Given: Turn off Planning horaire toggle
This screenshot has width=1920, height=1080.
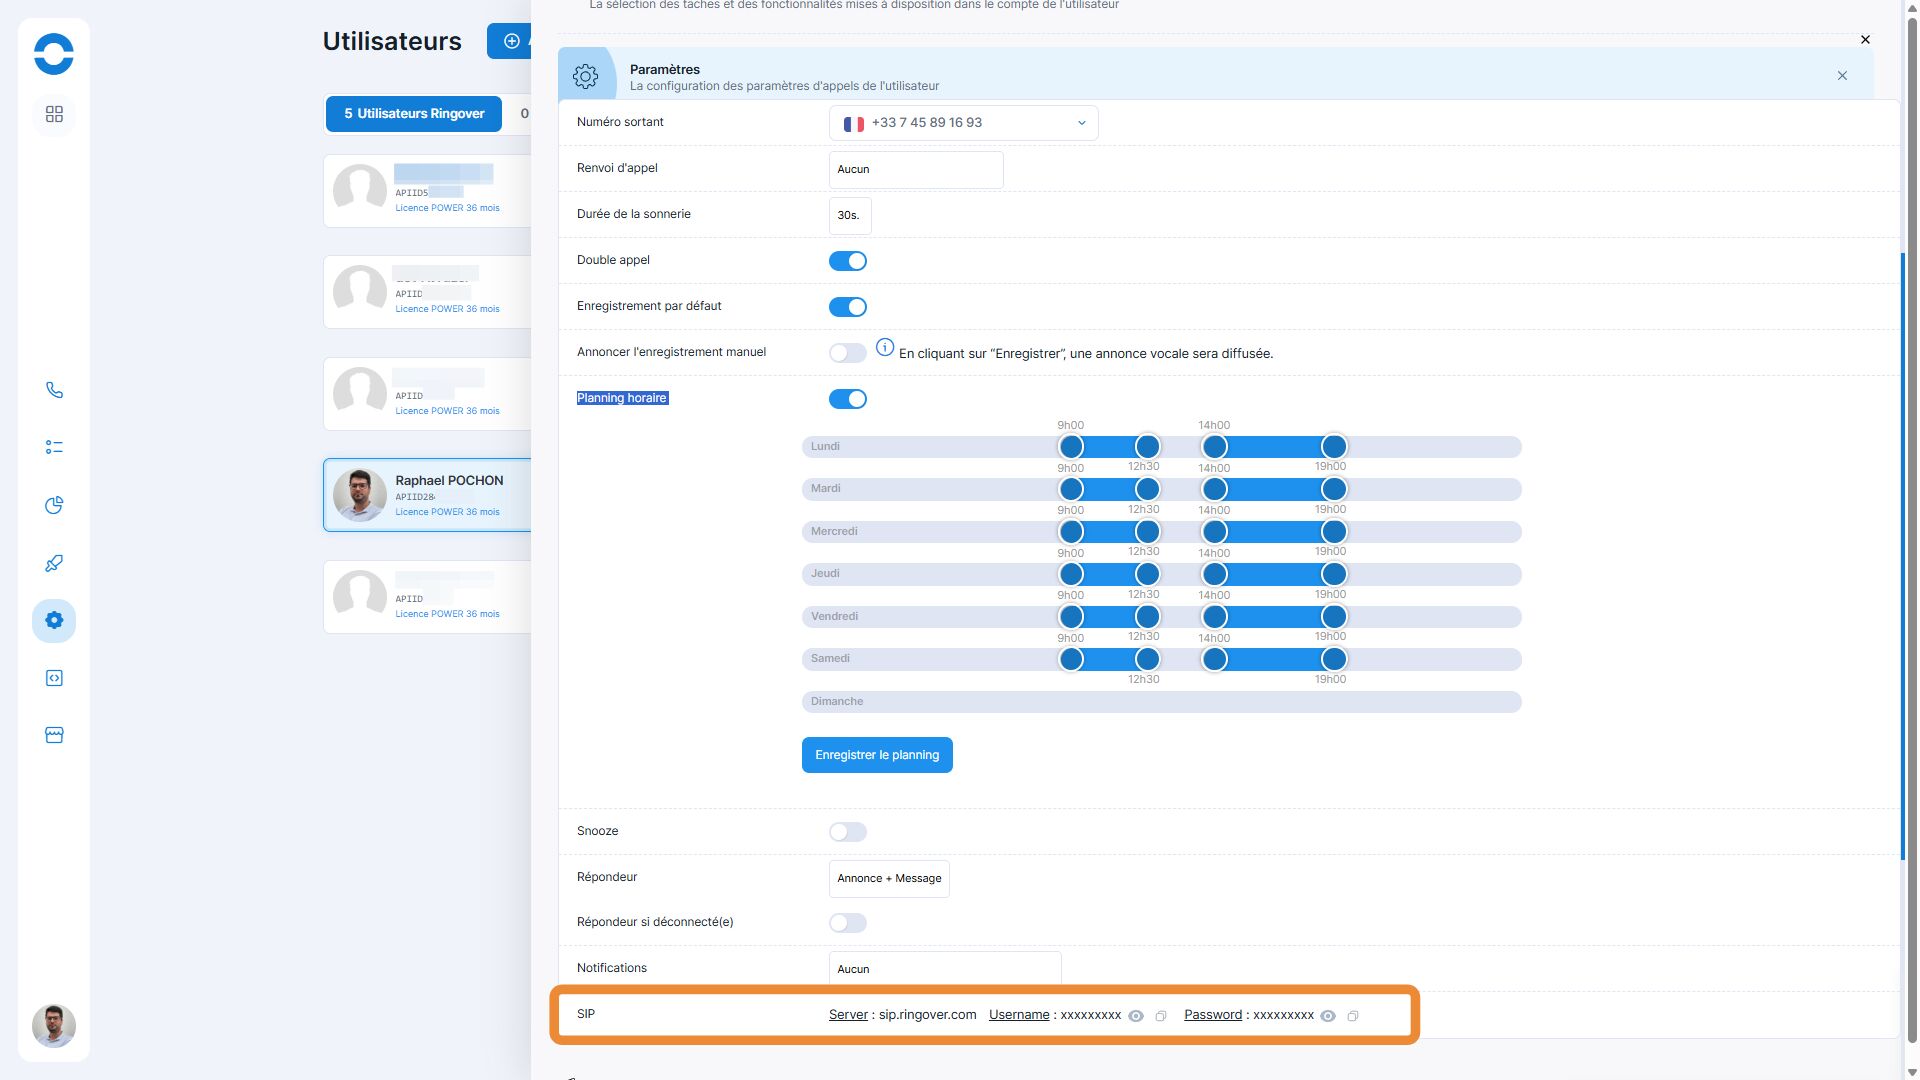Looking at the screenshot, I should coord(847,399).
